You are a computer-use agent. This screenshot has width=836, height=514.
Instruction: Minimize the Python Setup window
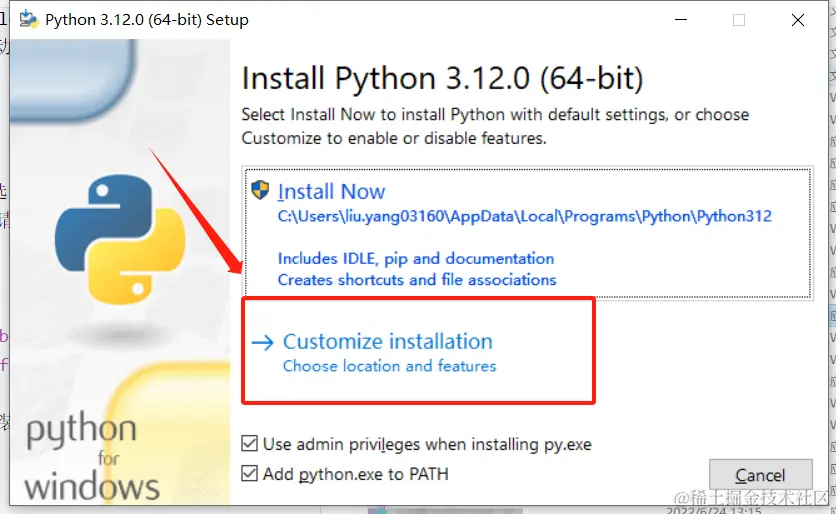coord(681,20)
